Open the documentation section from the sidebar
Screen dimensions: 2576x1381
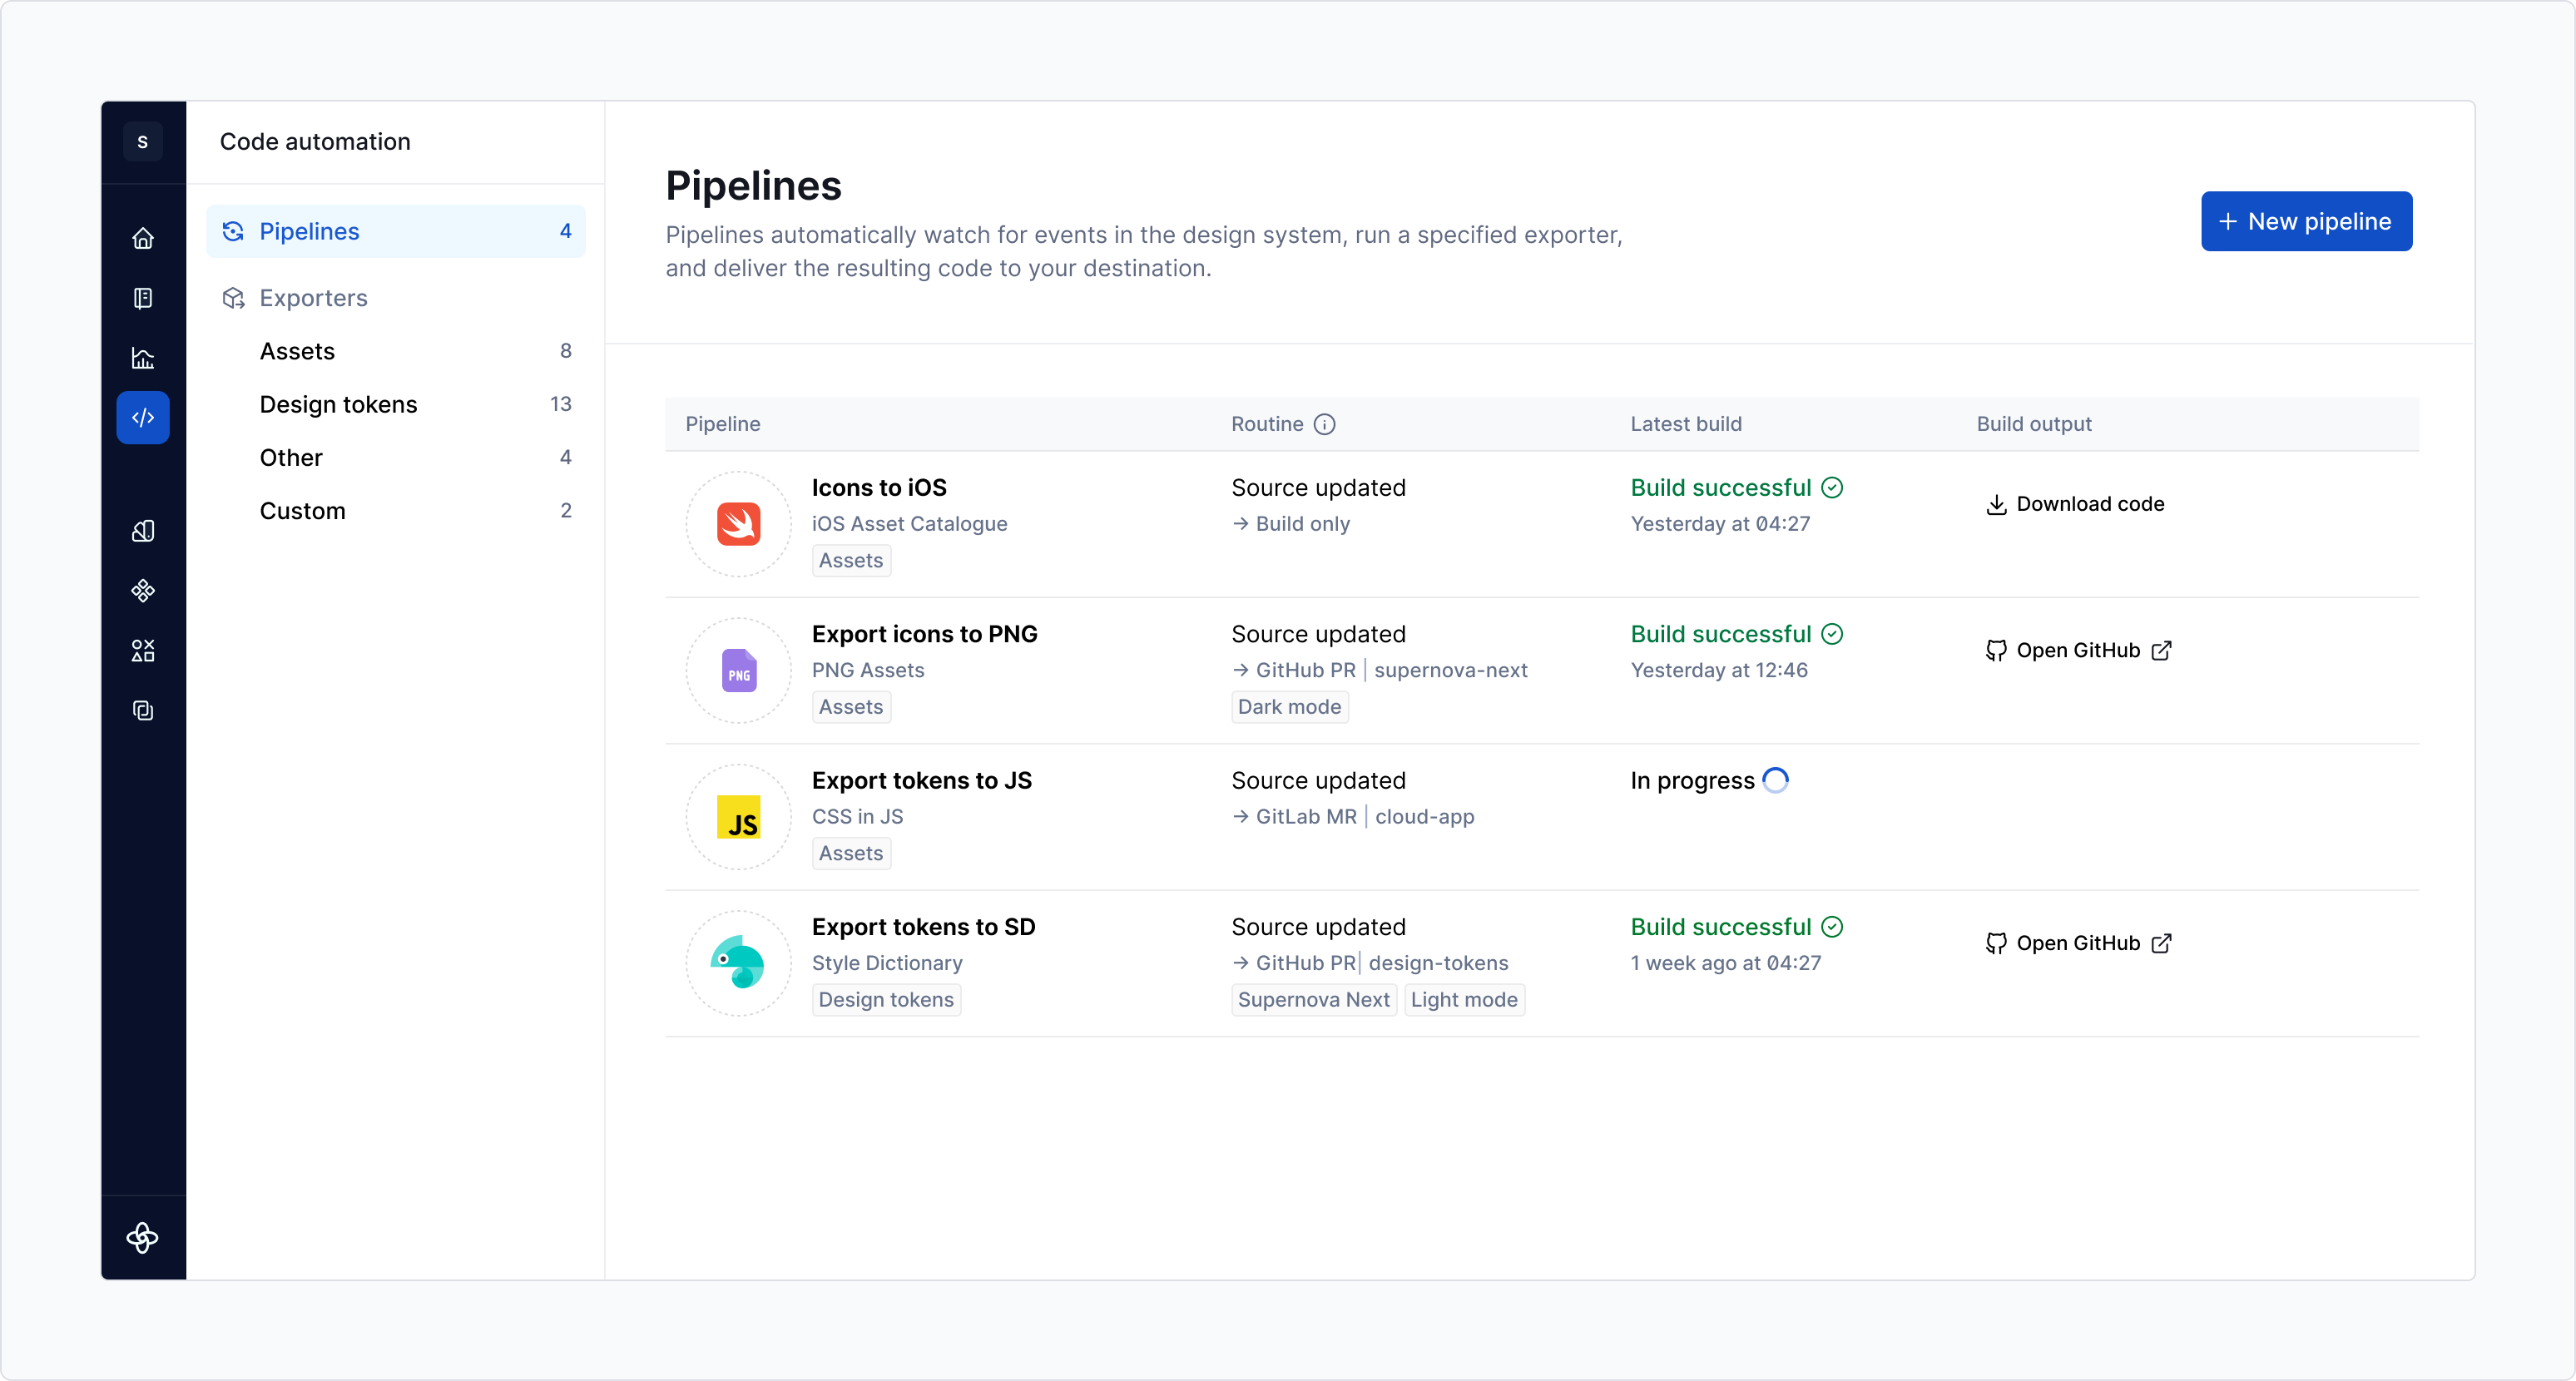pyautogui.click(x=143, y=298)
